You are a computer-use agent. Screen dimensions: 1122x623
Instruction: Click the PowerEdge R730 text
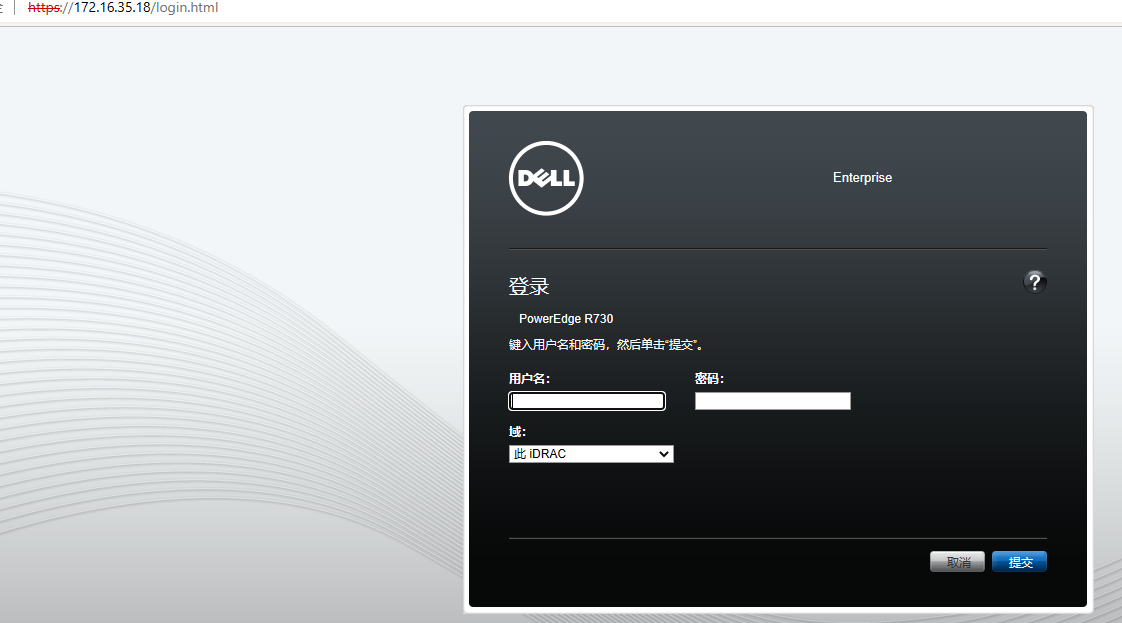pos(566,319)
